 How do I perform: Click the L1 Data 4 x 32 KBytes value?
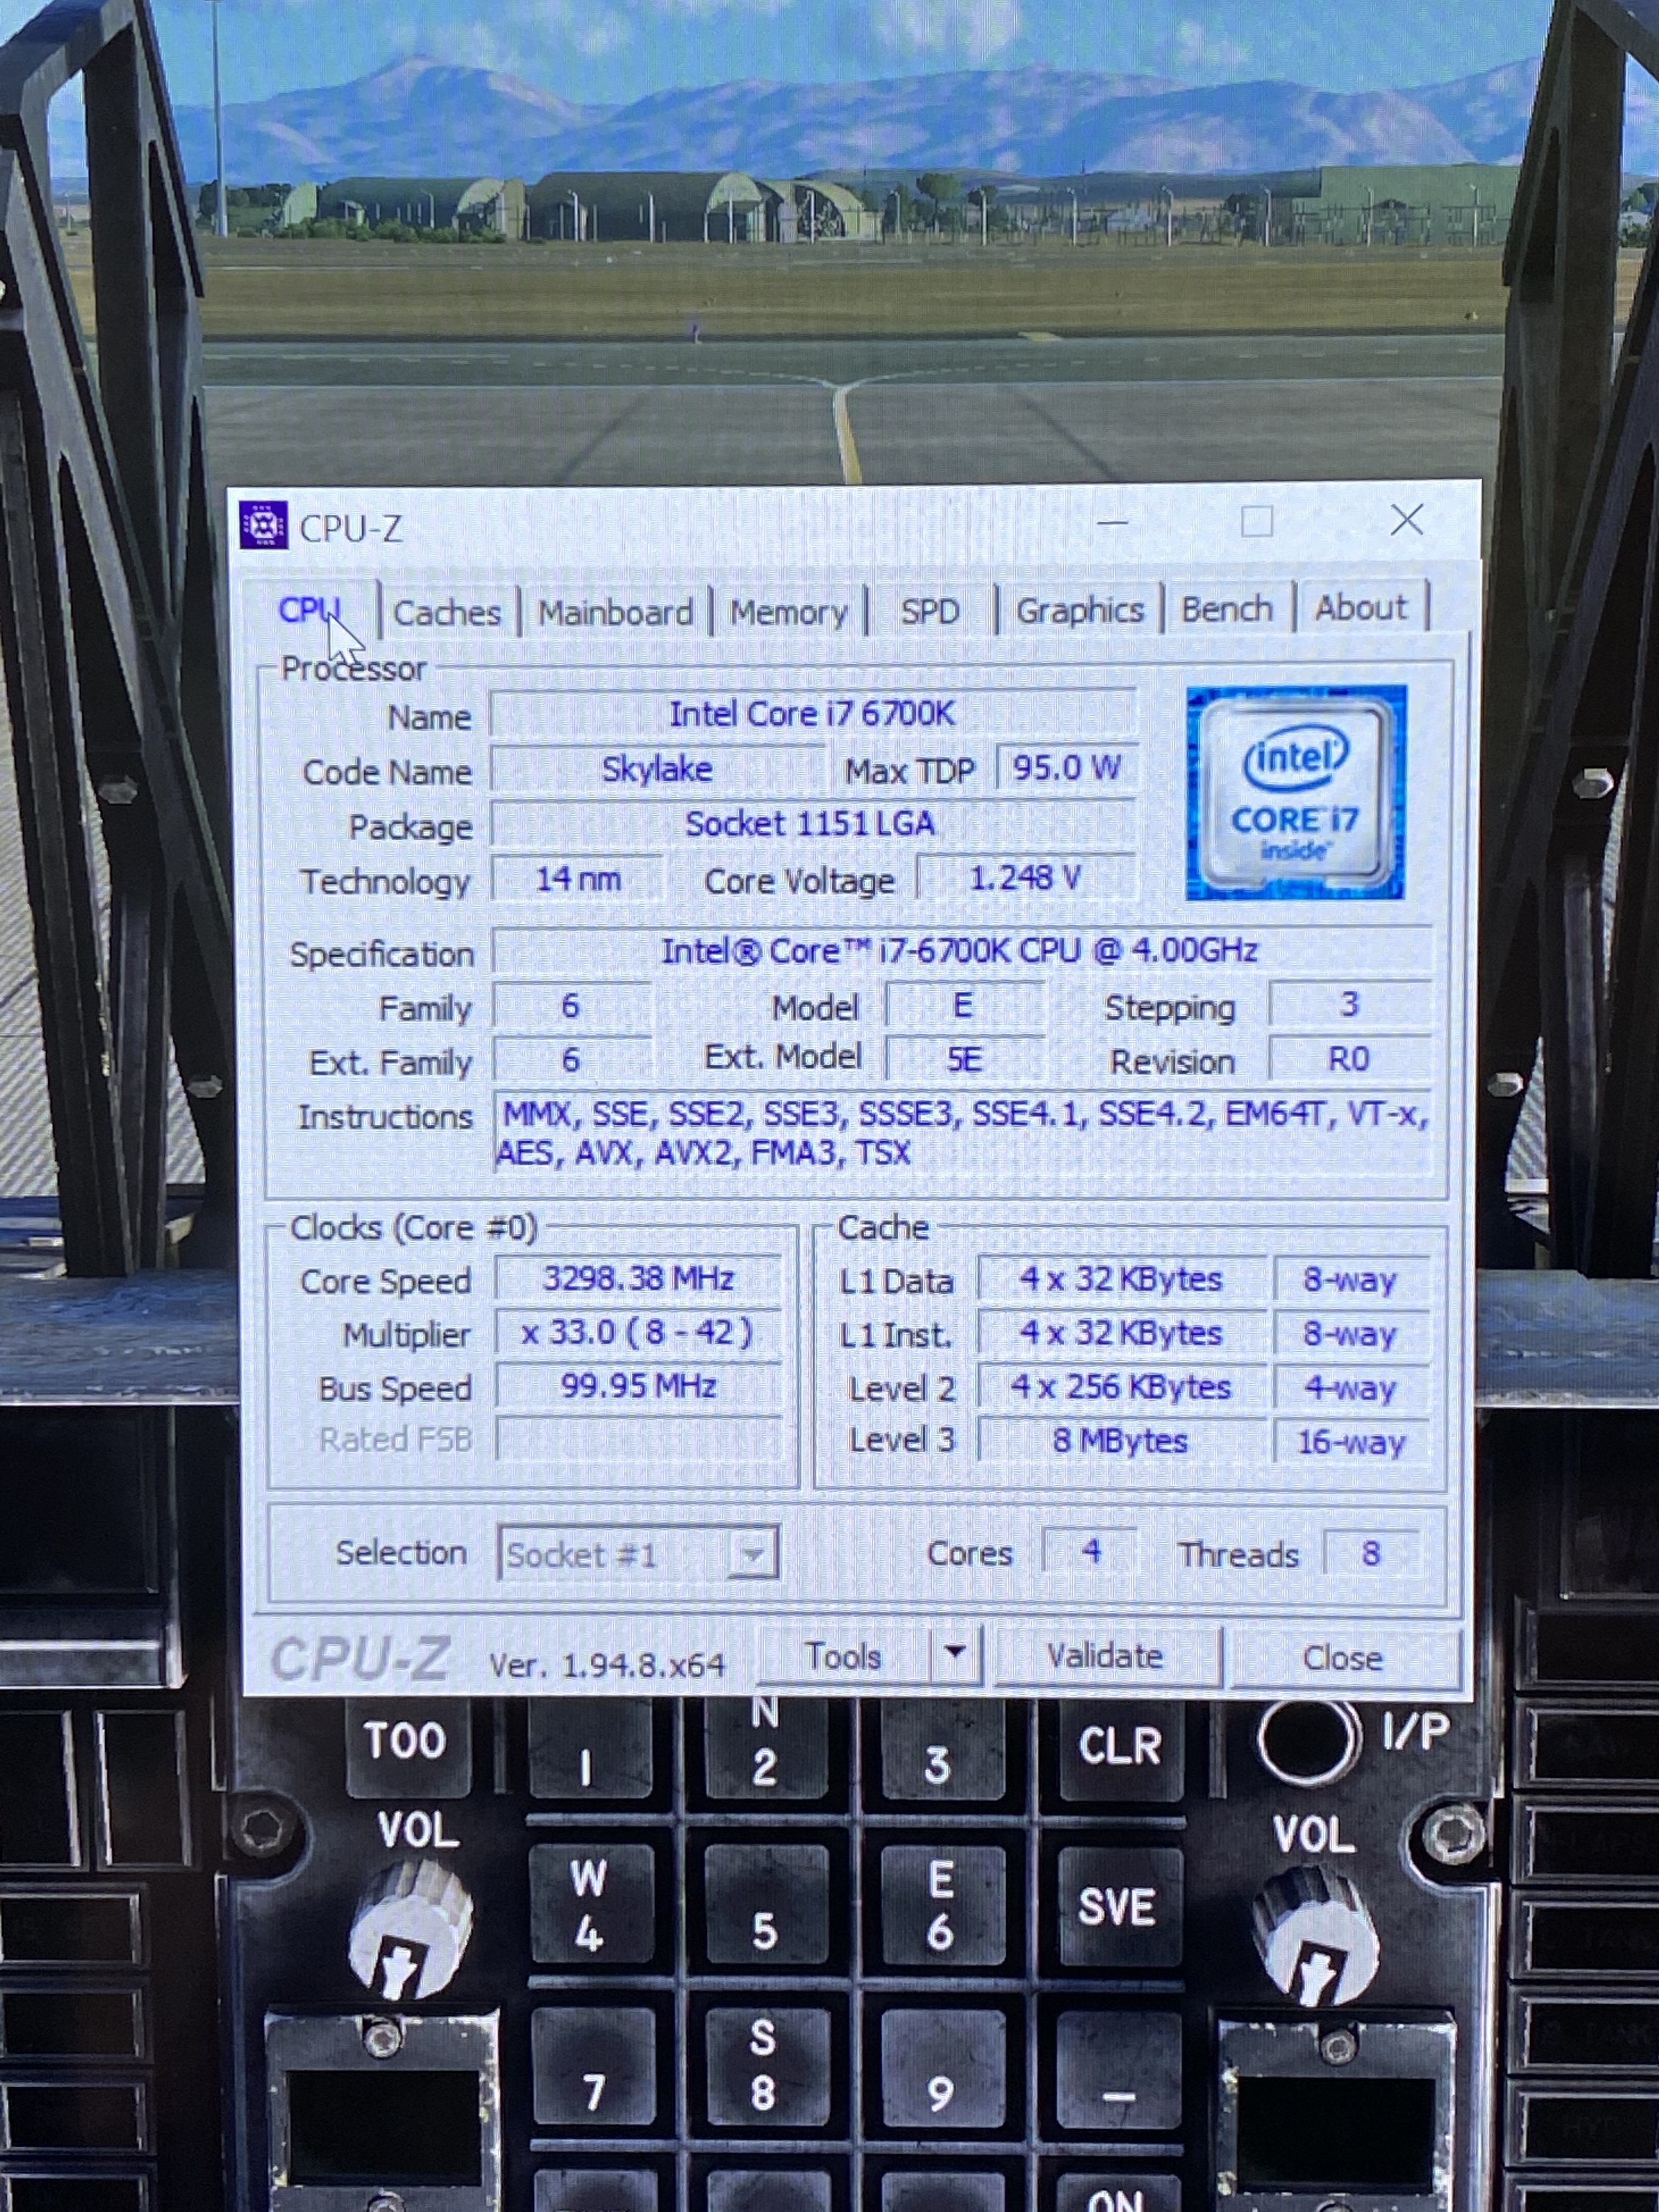click(x=1122, y=1280)
